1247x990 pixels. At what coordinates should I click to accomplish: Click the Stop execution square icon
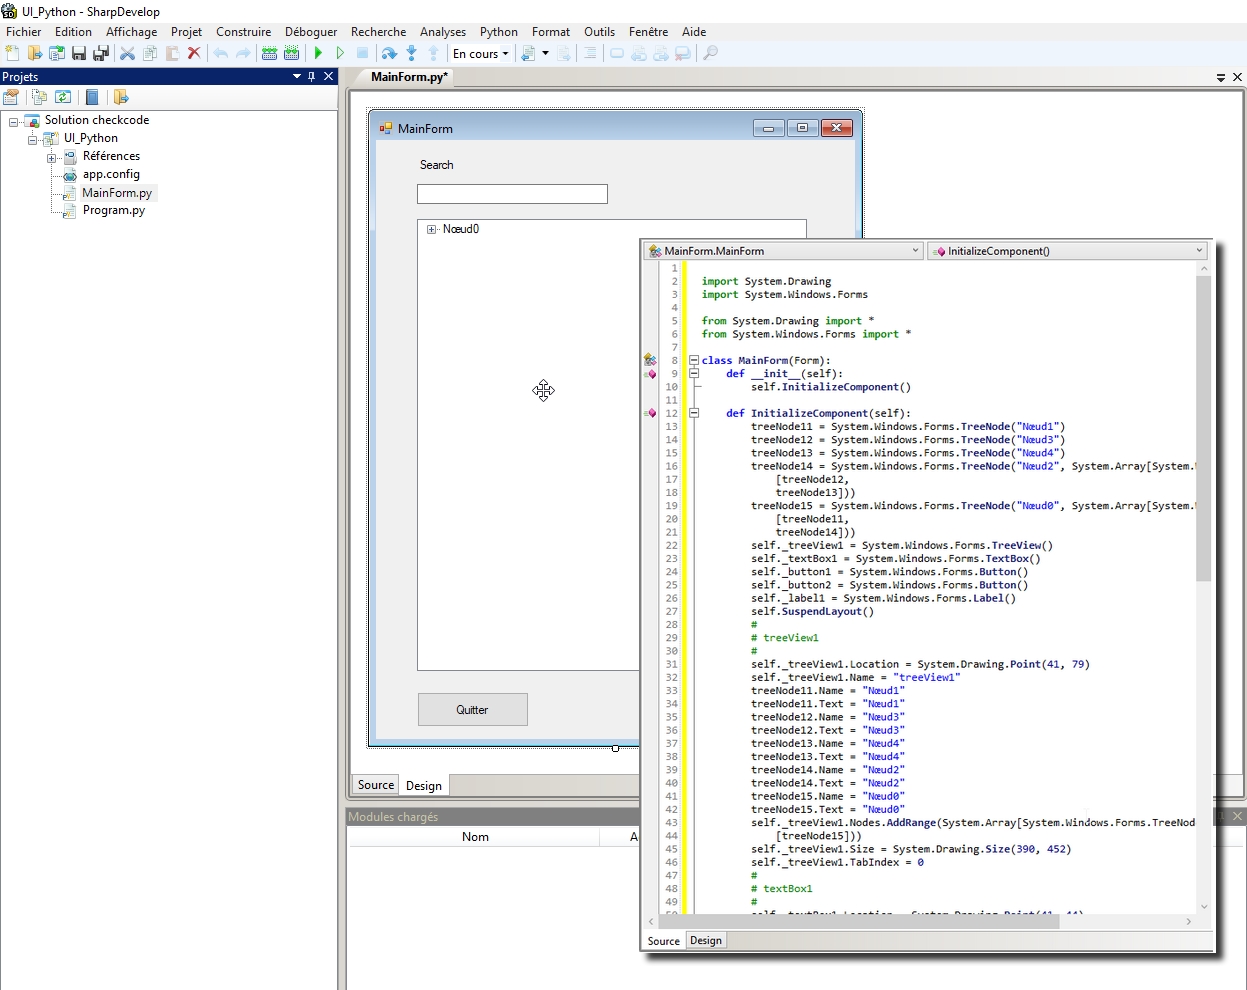(362, 53)
